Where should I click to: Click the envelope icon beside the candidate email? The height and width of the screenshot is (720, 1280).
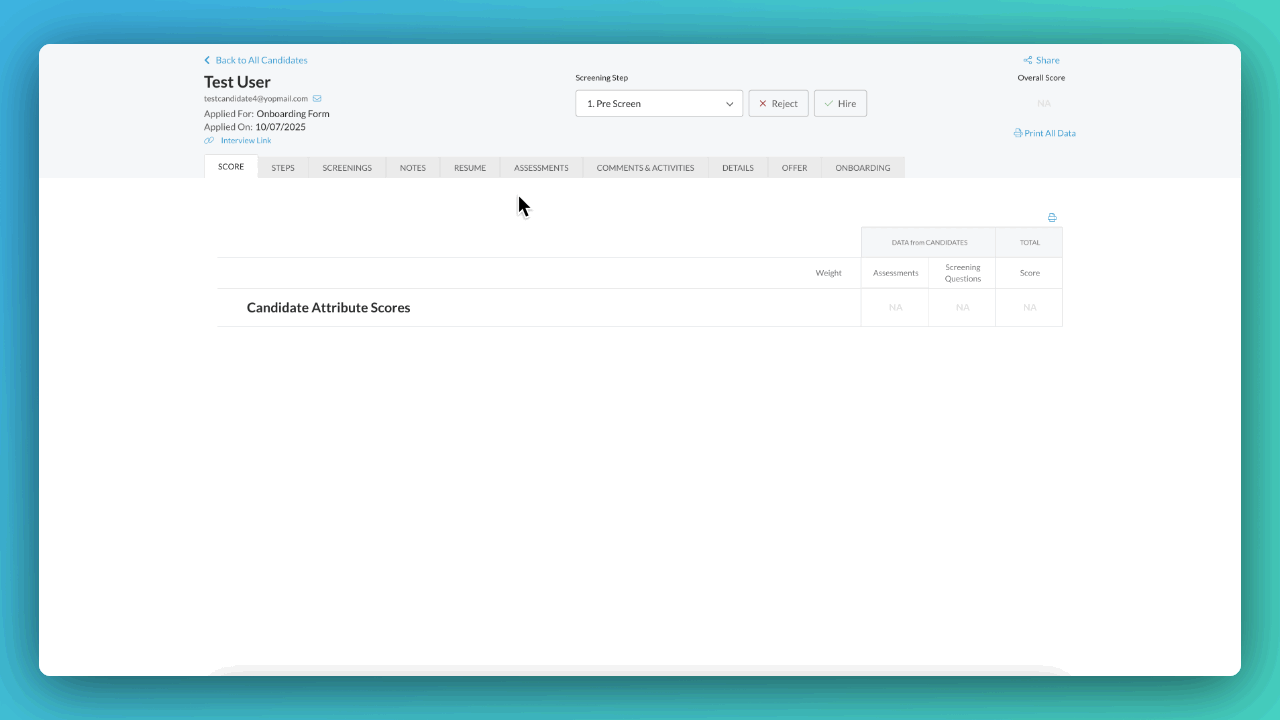pos(316,98)
